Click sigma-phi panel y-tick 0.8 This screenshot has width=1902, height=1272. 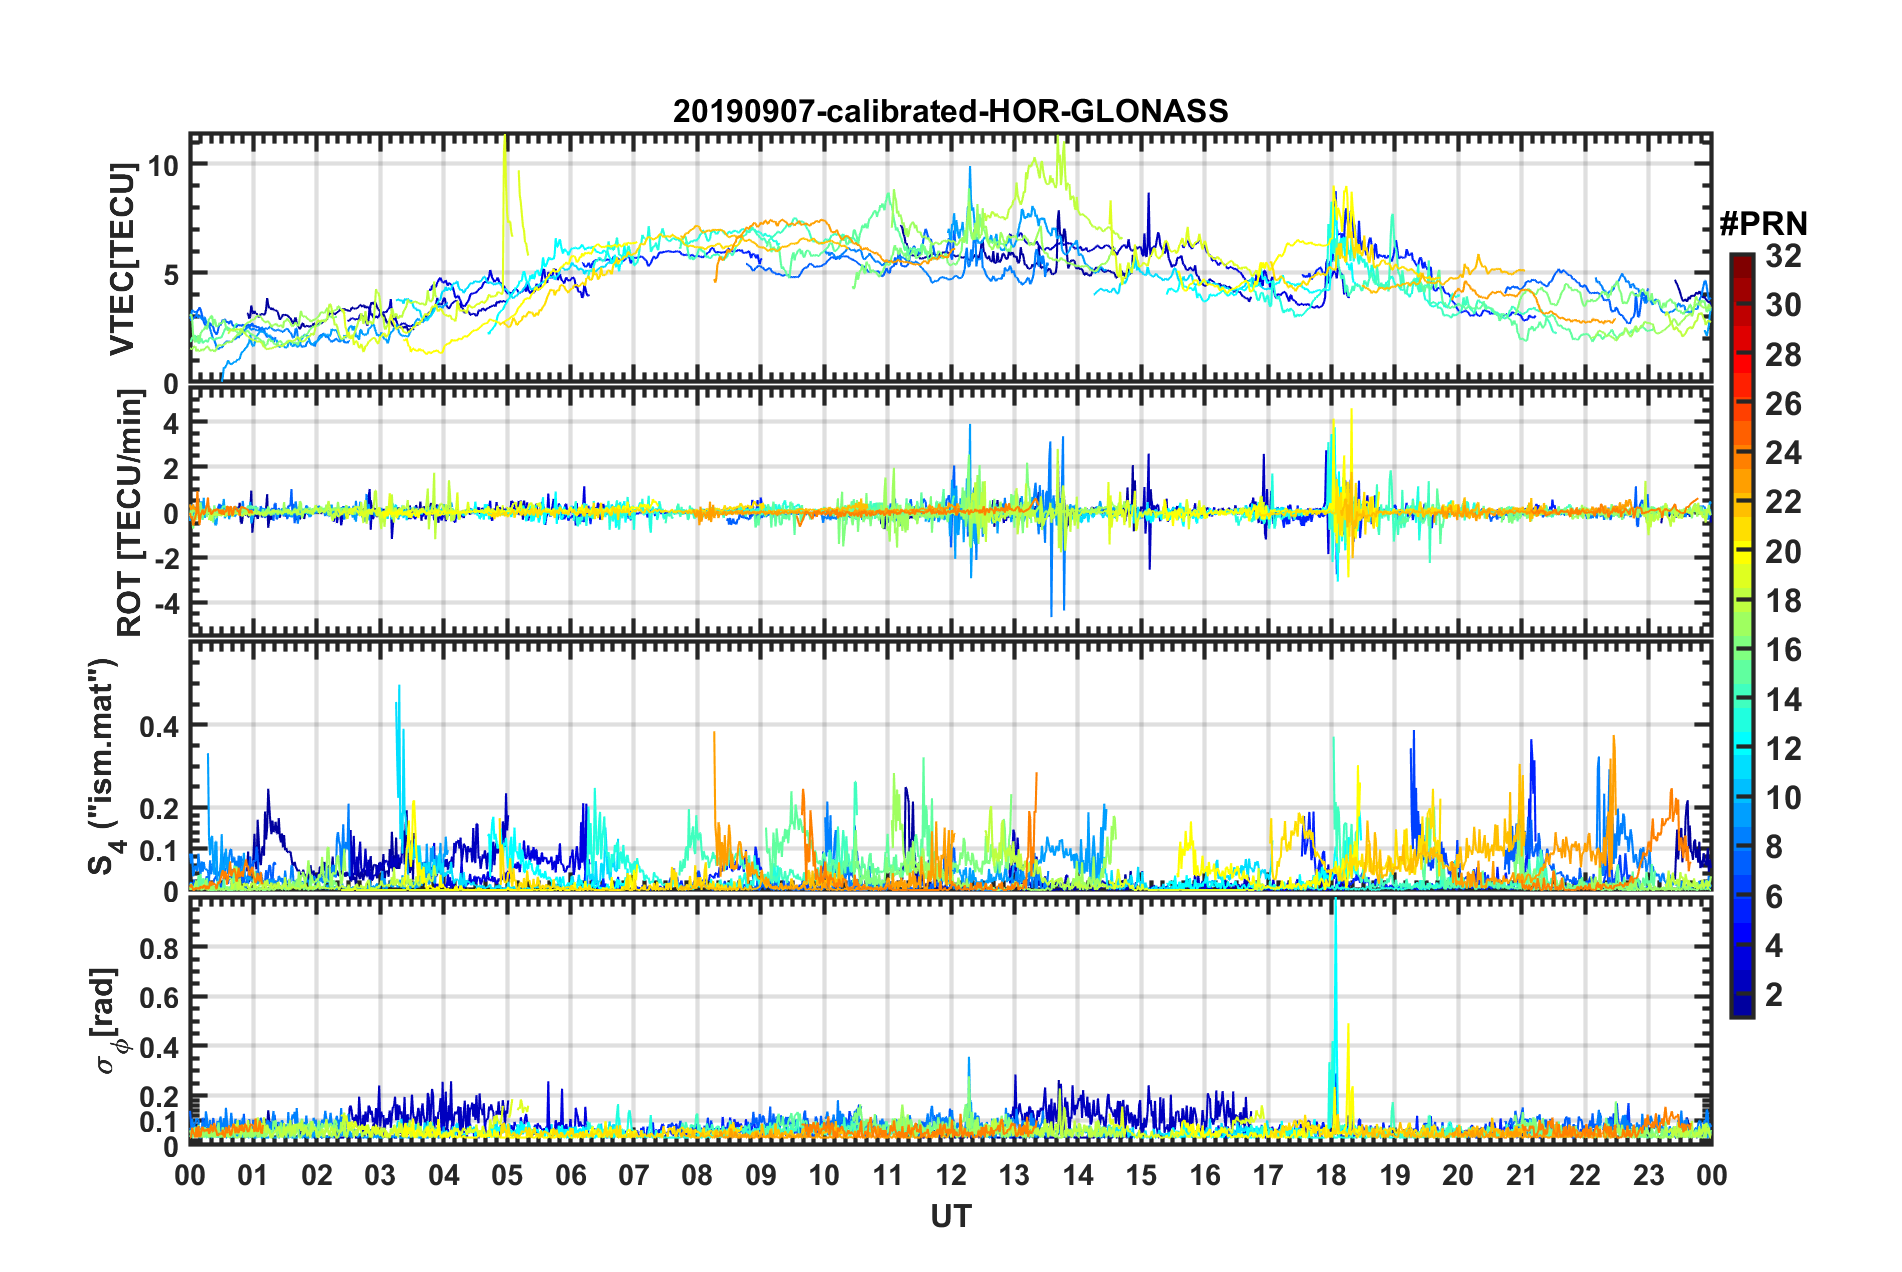[x=159, y=947]
